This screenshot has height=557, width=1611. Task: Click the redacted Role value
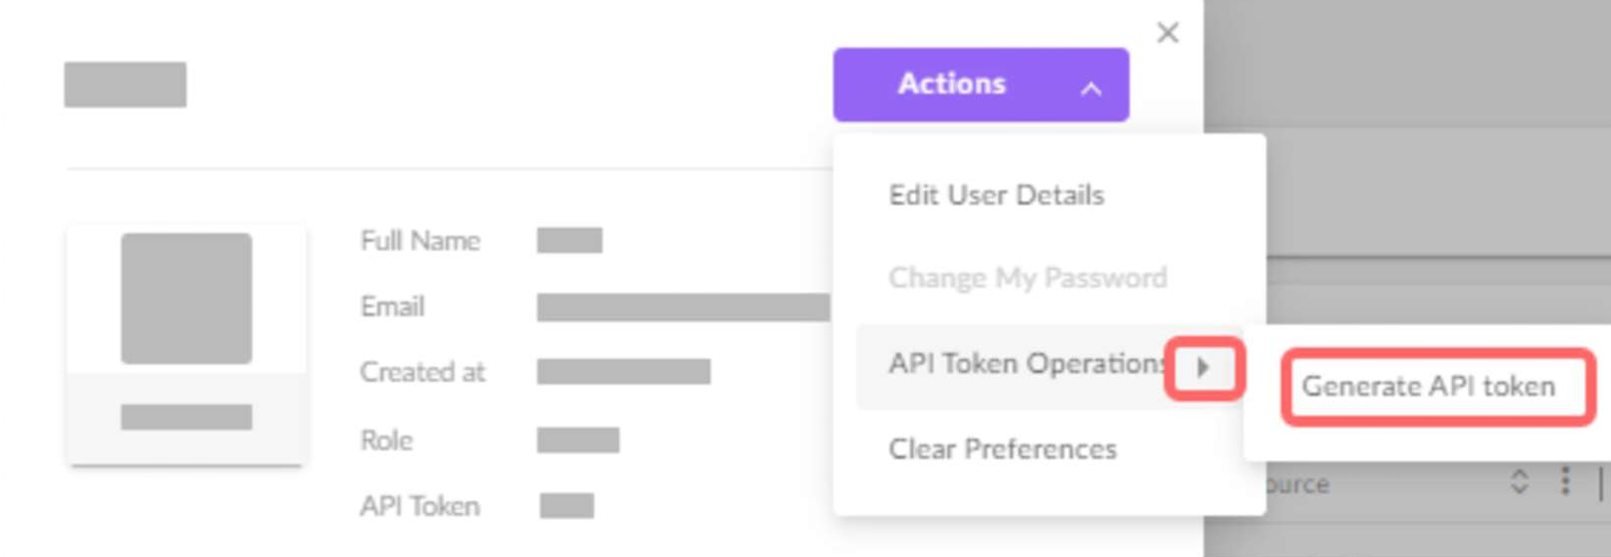(578, 440)
